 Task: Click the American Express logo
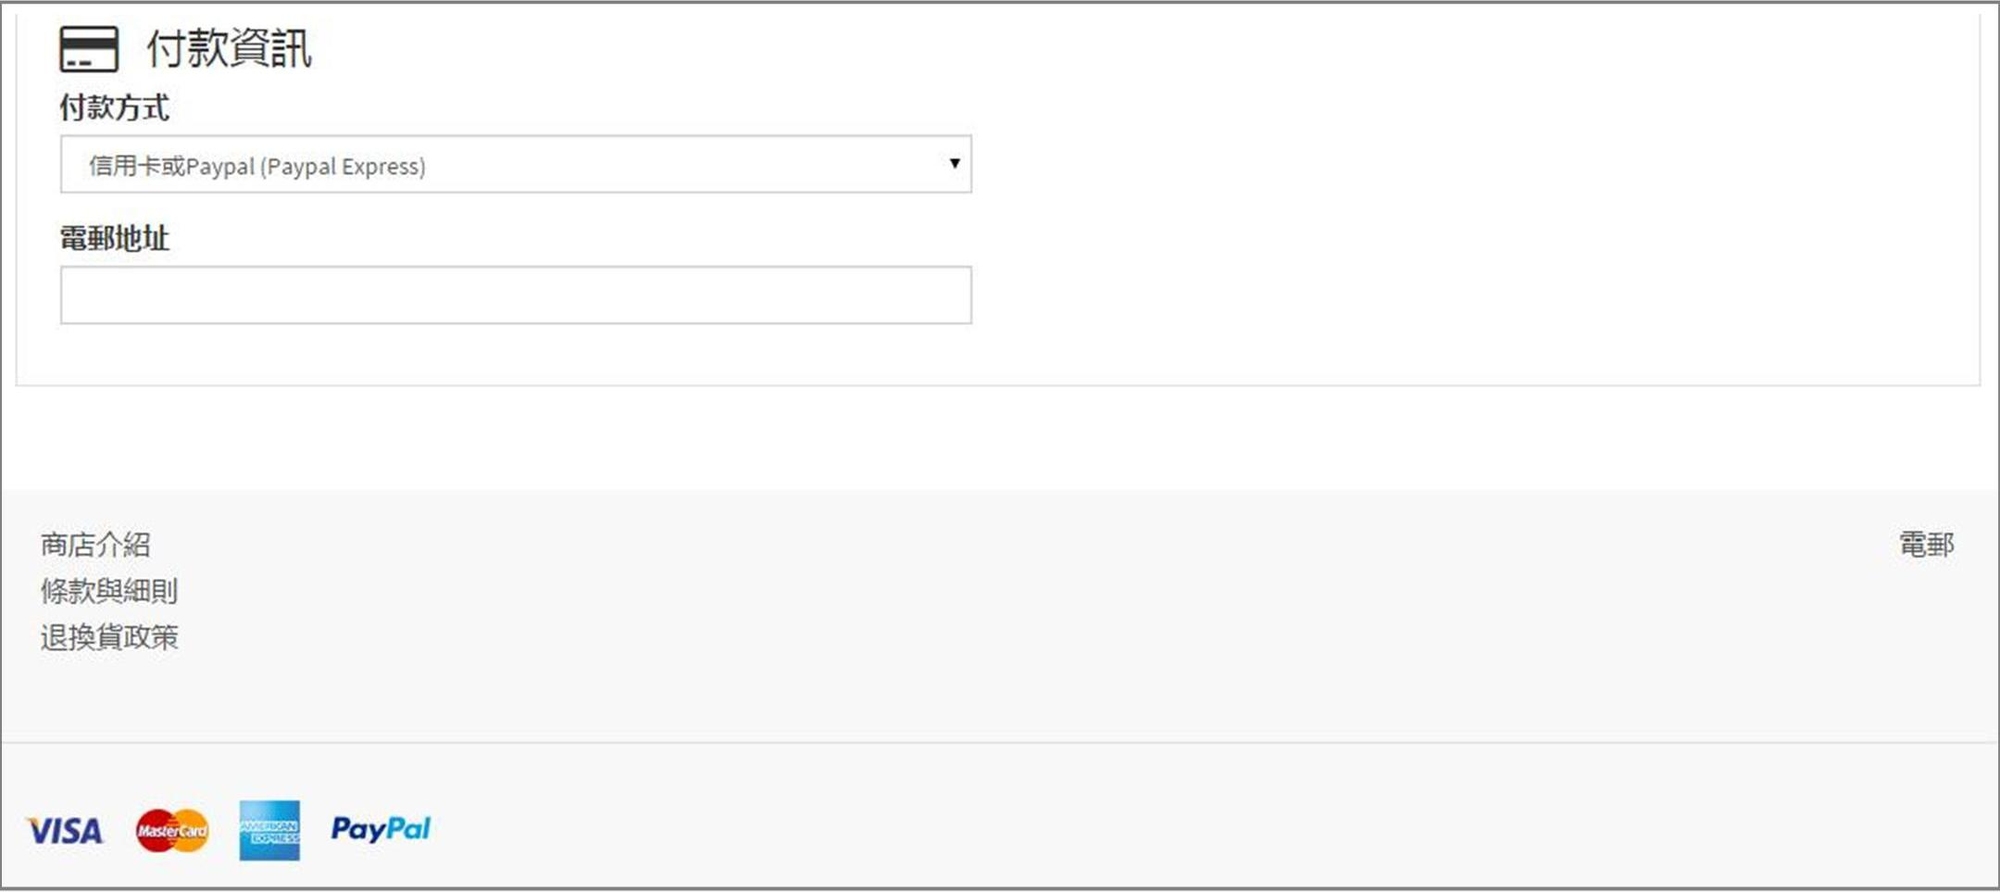pyautogui.click(x=269, y=830)
